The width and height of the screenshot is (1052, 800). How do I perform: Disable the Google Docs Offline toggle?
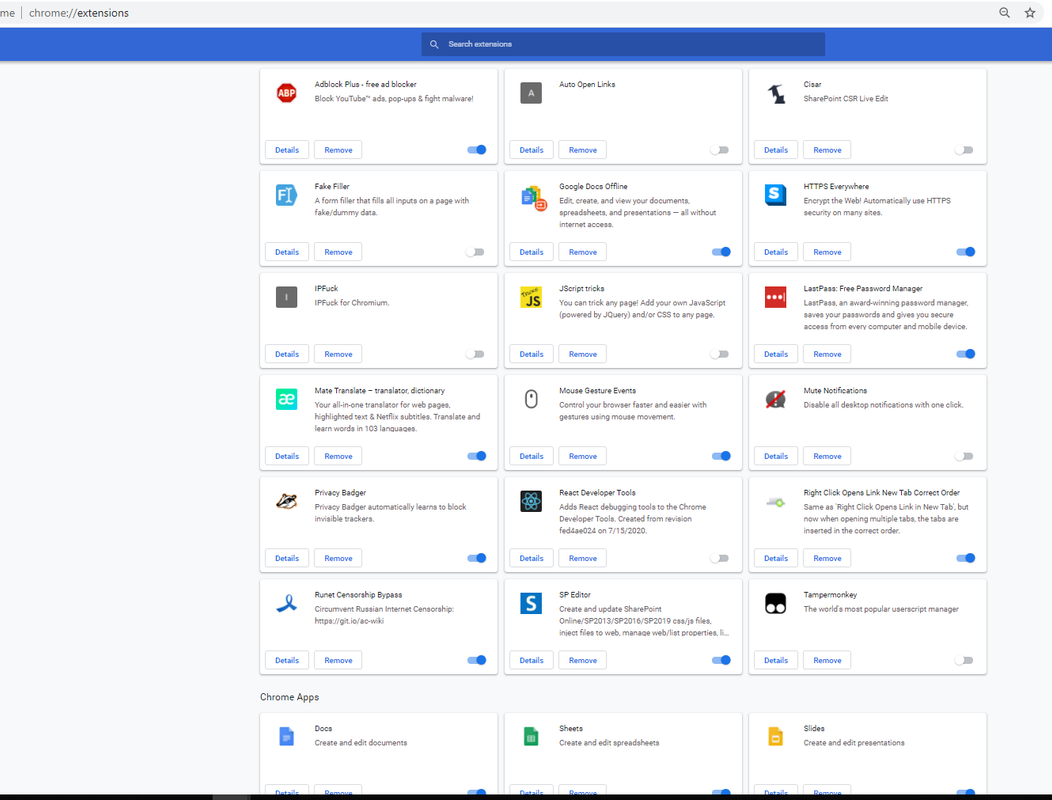pos(721,252)
